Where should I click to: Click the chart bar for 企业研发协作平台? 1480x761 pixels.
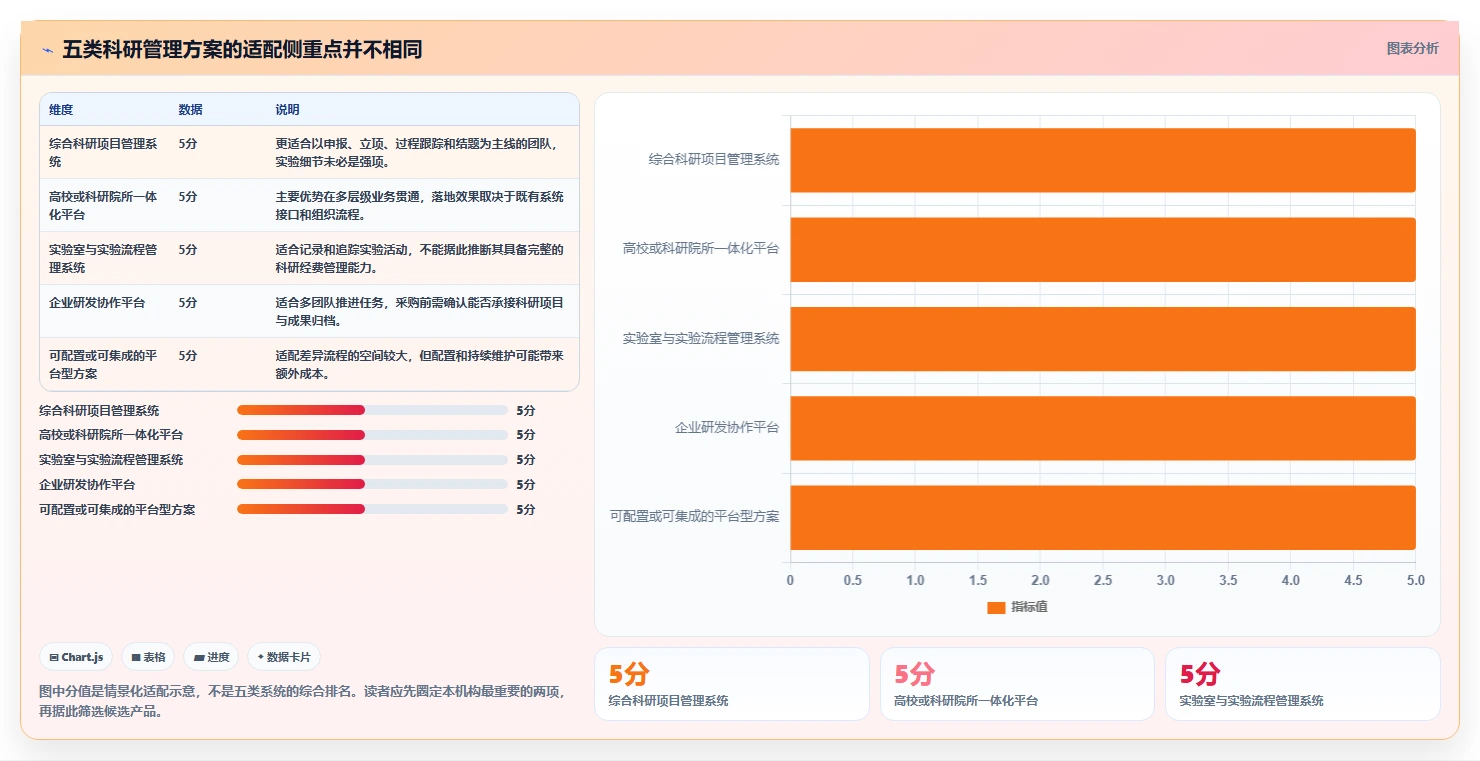[1103, 428]
